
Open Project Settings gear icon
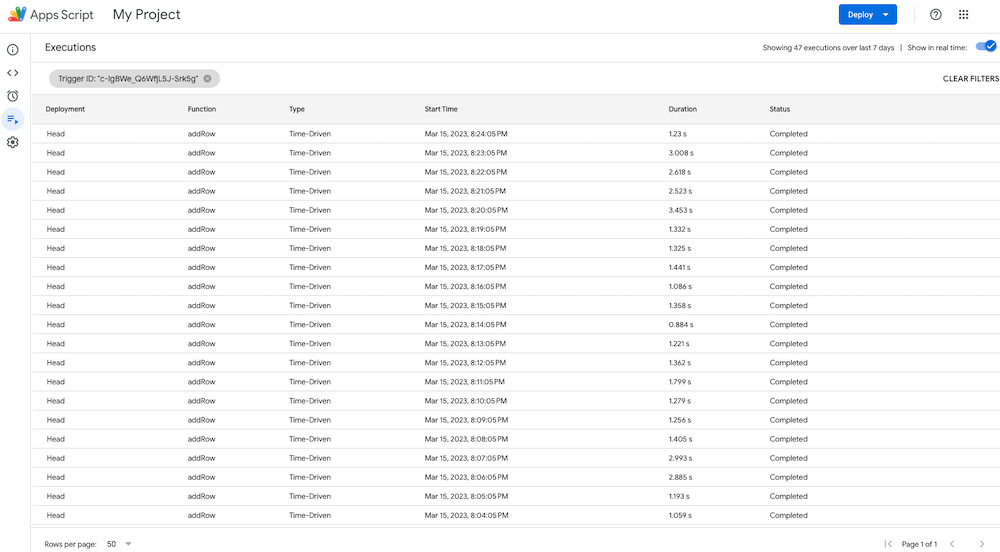click(x=13, y=143)
